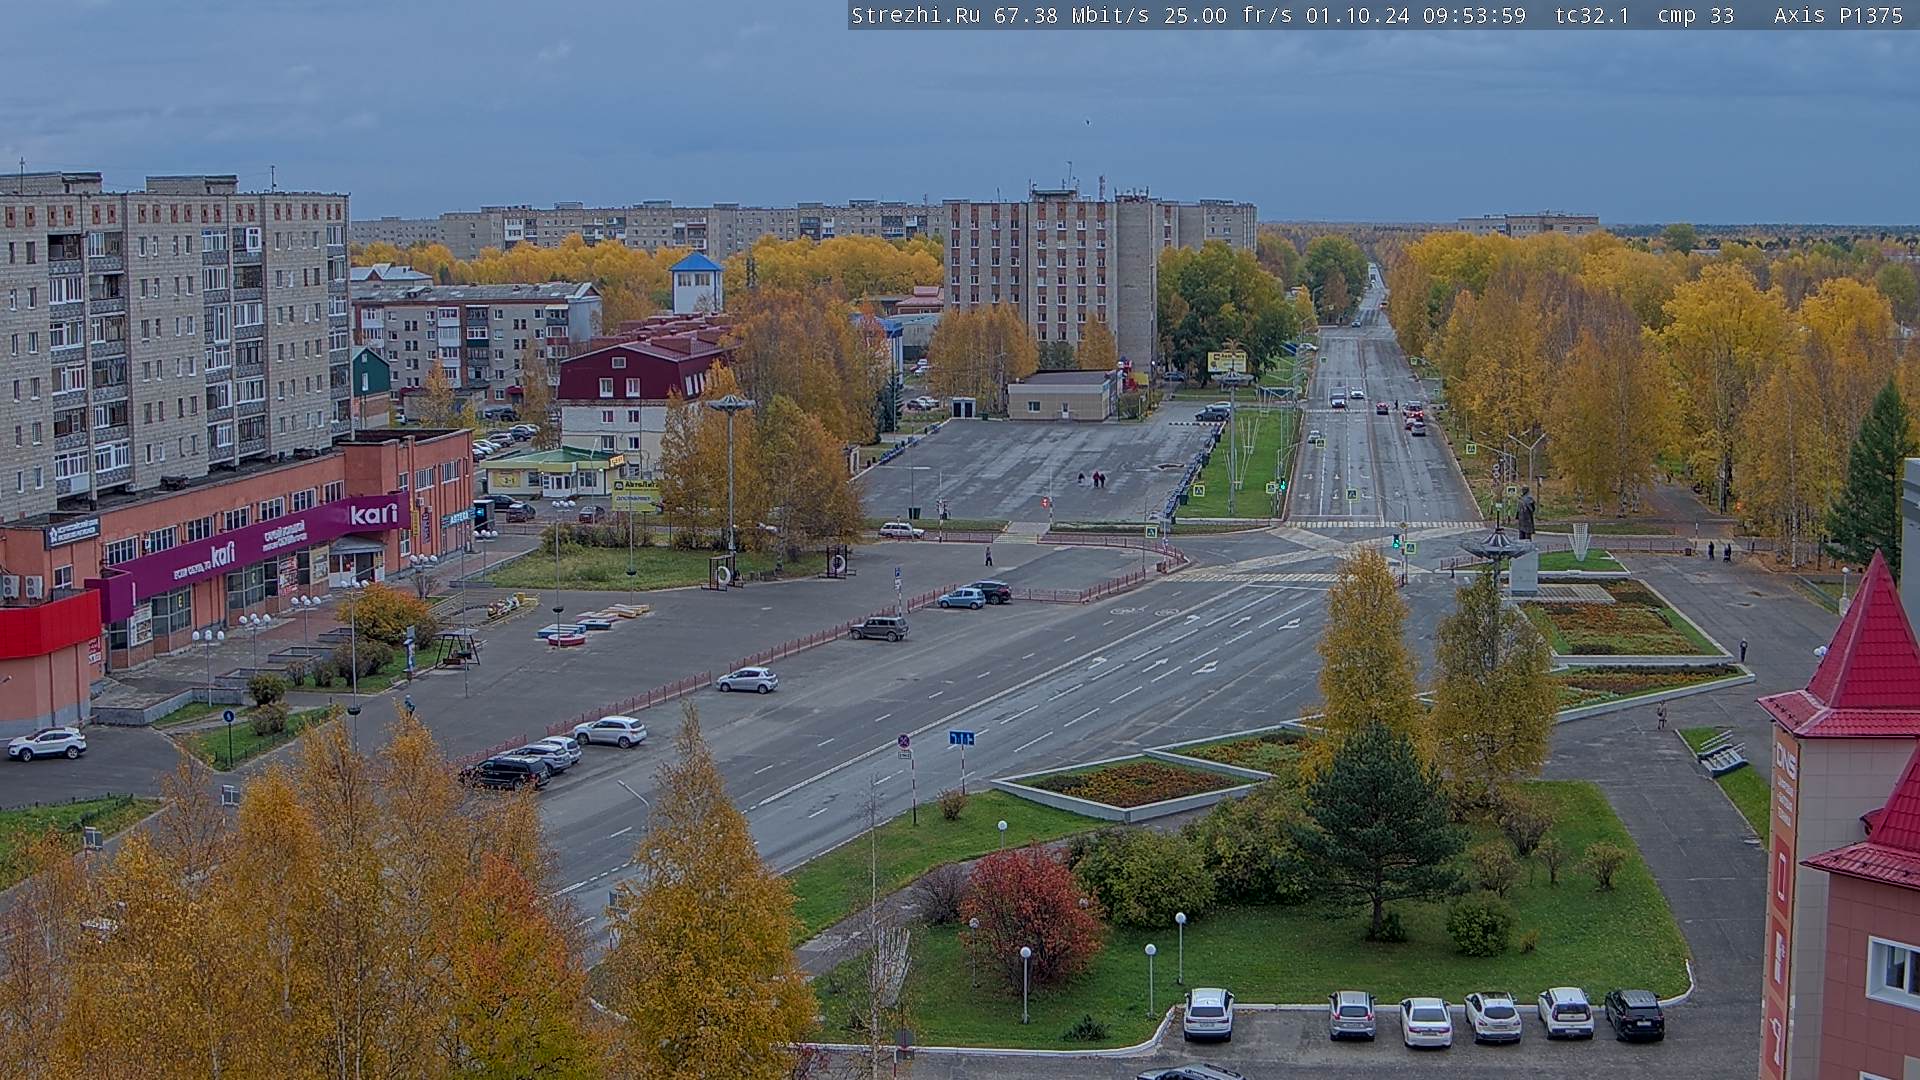The width and height of the screenshot is (1920, 1080).
Task: Click the "cmp 33" compression value
Action: [x=1695, y=15]
